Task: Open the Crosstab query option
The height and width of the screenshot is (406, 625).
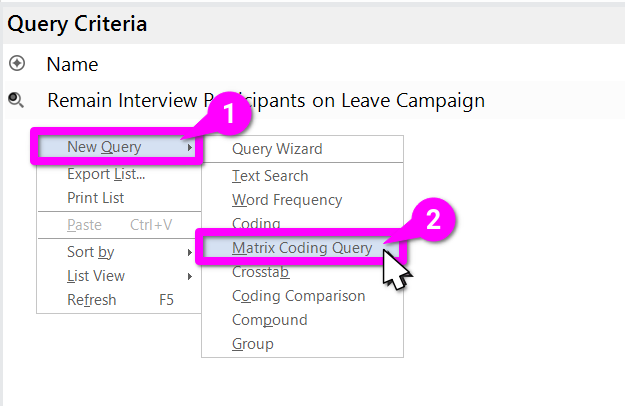Action: click(260, 272)
